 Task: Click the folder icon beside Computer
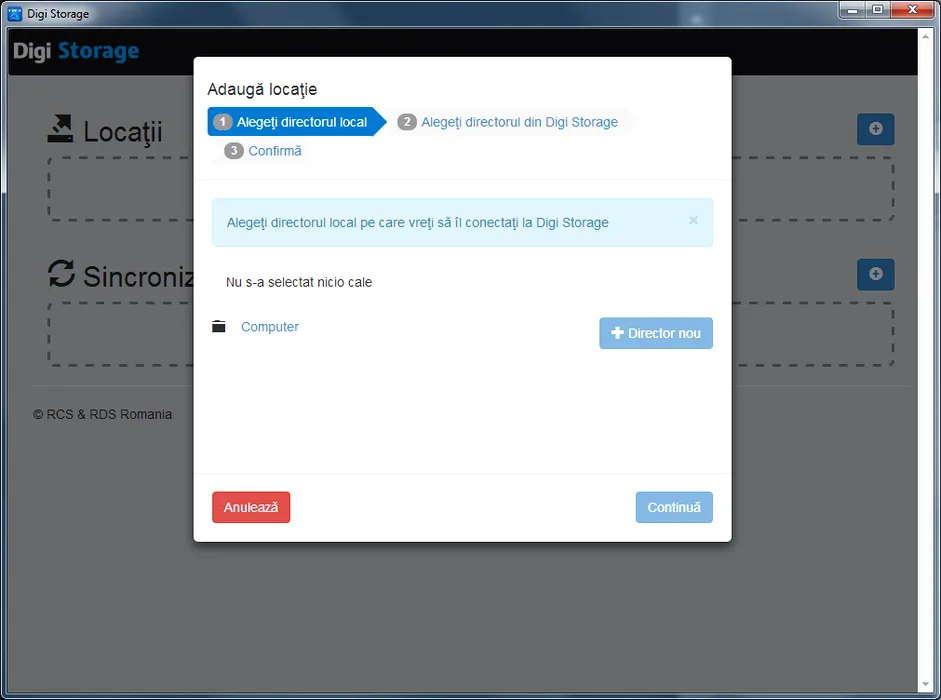219,327
